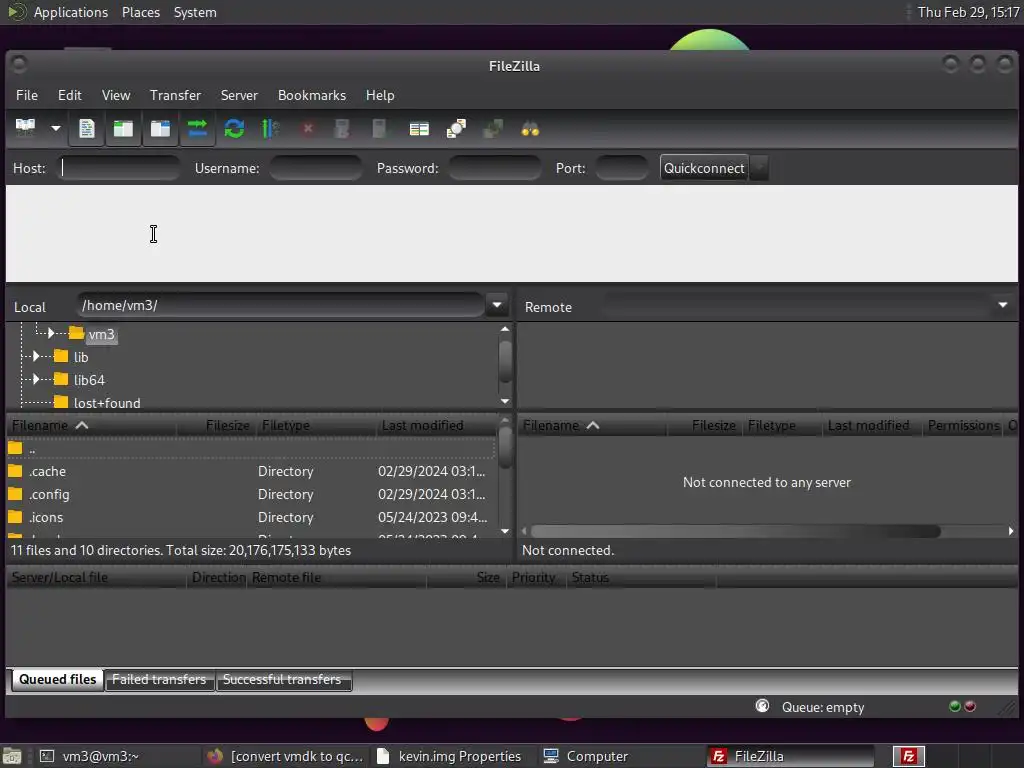Switch to Successful transfers tab
The width and height of the screenshot is (1024, 768).
(x=282, y=680)
